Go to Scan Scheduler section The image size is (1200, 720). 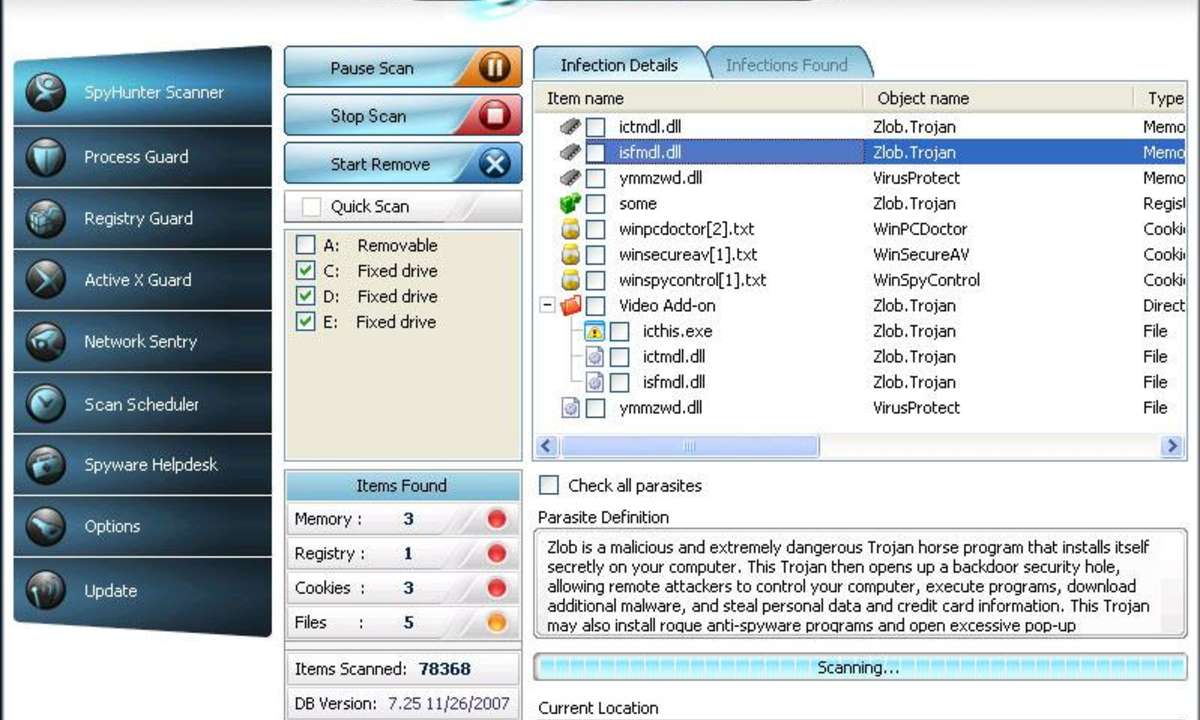143,404
